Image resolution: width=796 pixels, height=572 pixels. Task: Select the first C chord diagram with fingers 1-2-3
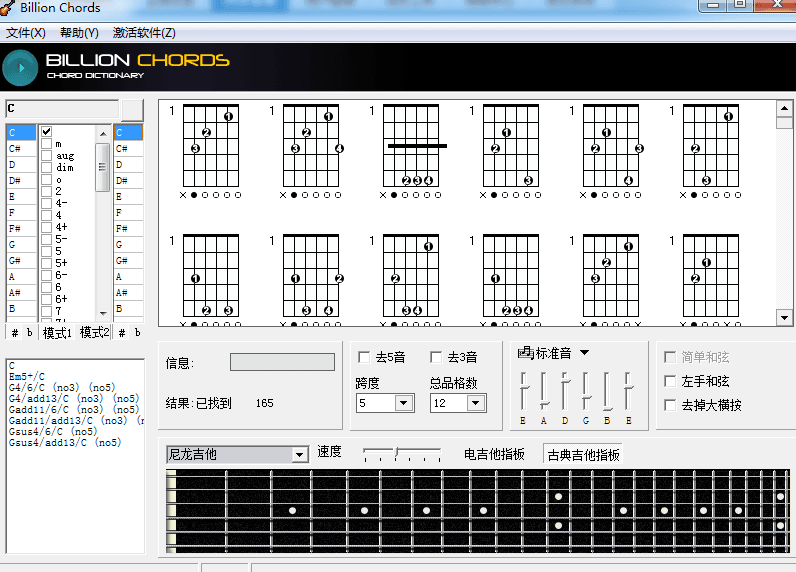point(211,151)
